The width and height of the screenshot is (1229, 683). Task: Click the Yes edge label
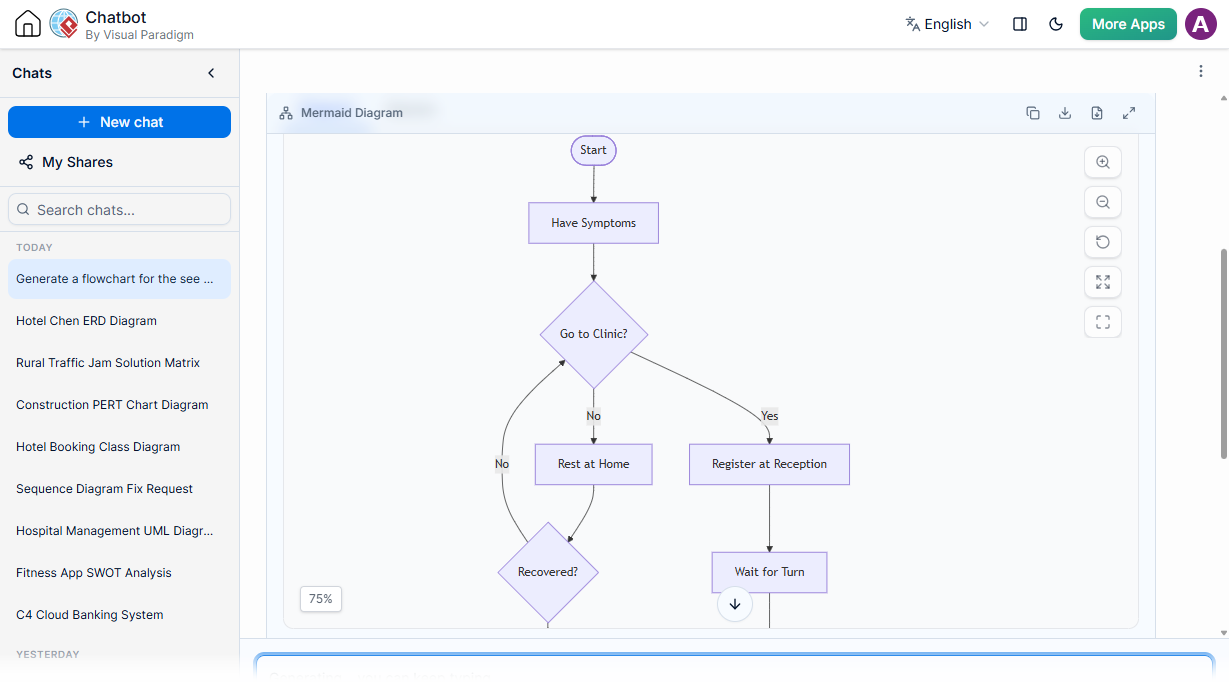(x=769, y=416)
